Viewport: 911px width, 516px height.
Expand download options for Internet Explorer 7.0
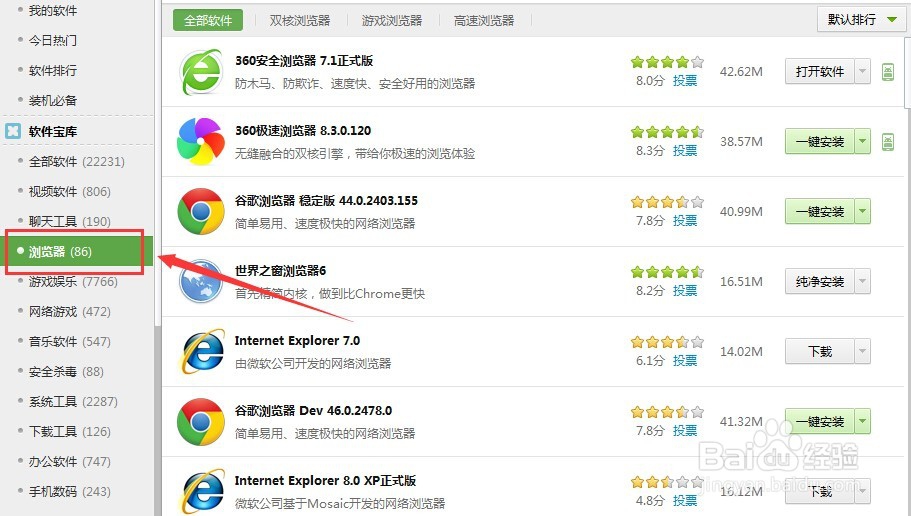(x=863, y=351)
